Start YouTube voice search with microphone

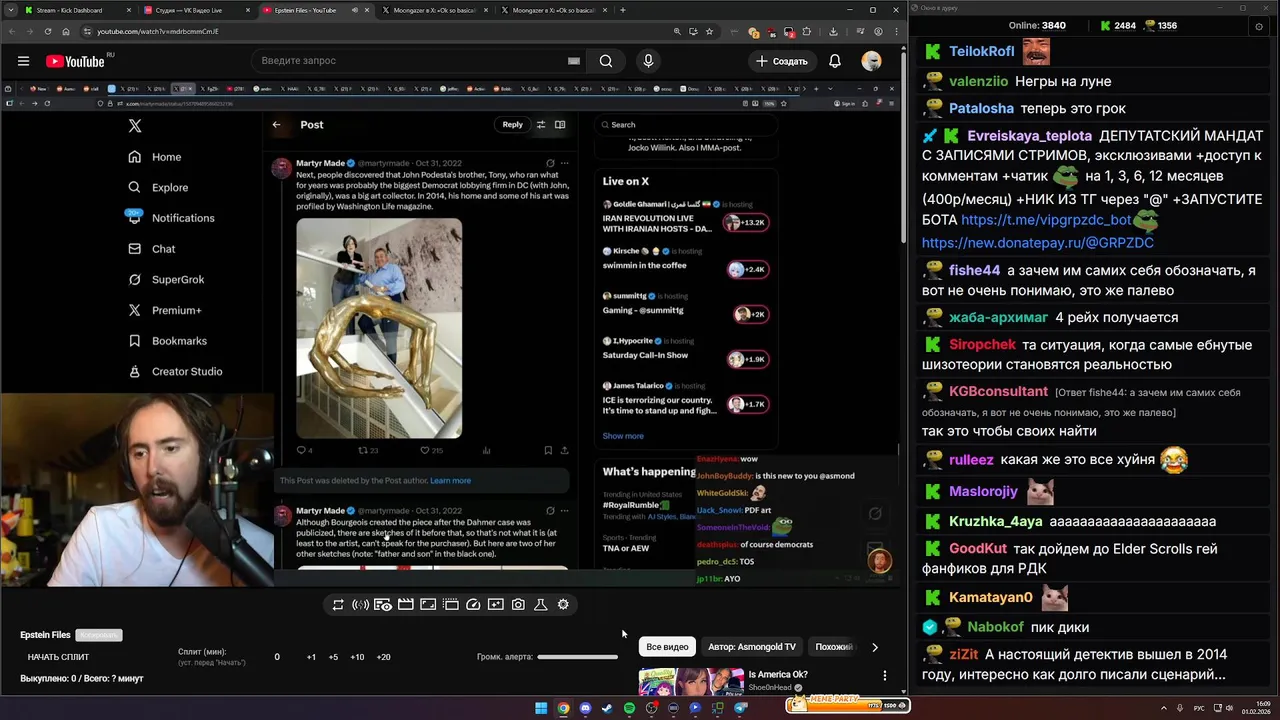click(648, 61)
